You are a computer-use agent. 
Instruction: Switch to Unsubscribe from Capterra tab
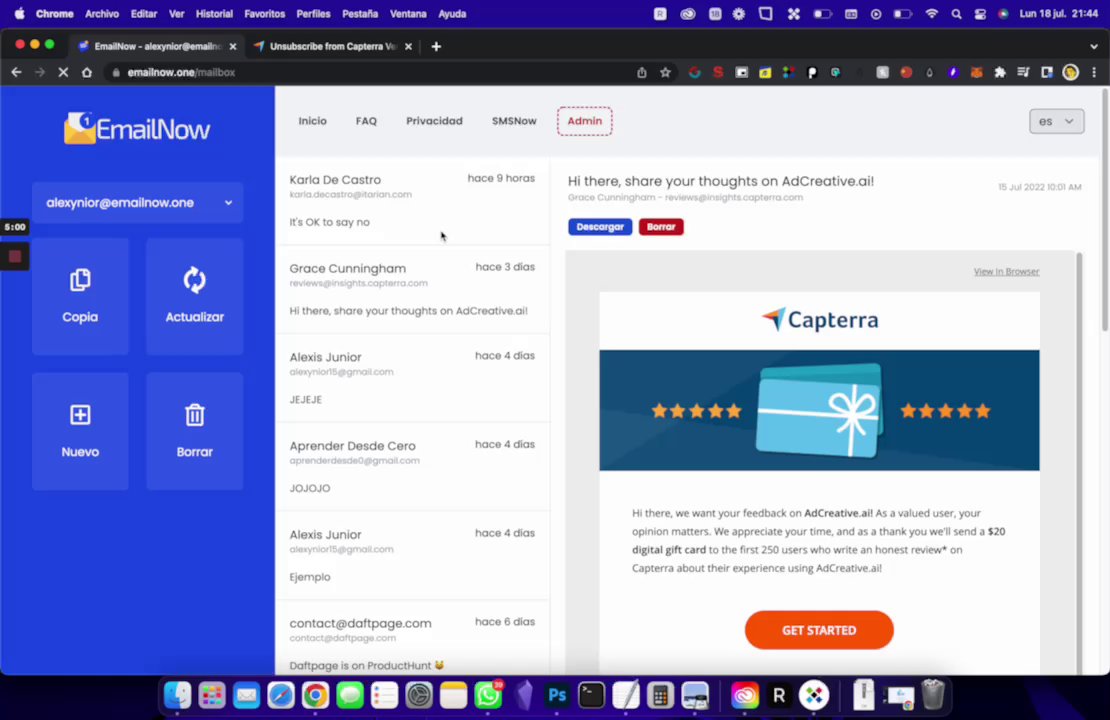(x=333, y=46)
